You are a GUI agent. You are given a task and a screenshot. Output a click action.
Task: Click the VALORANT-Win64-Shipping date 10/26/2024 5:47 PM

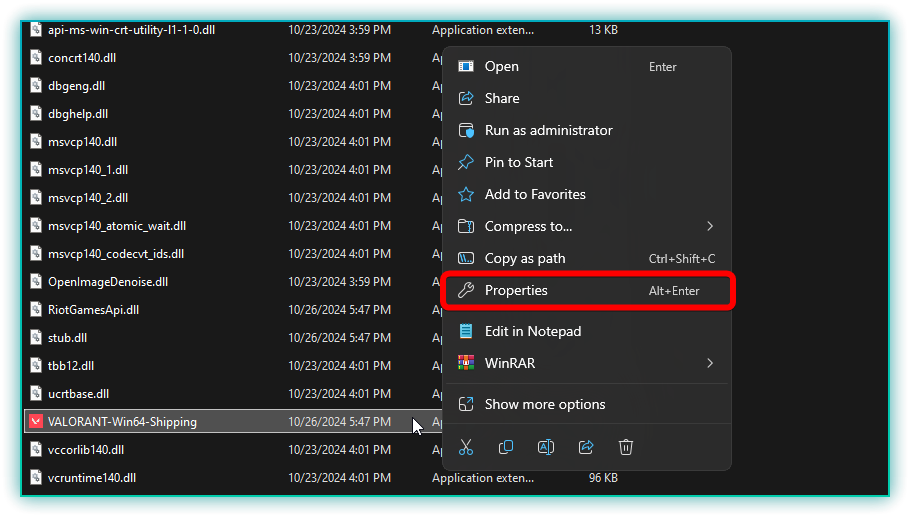click(x=340, y=421)
